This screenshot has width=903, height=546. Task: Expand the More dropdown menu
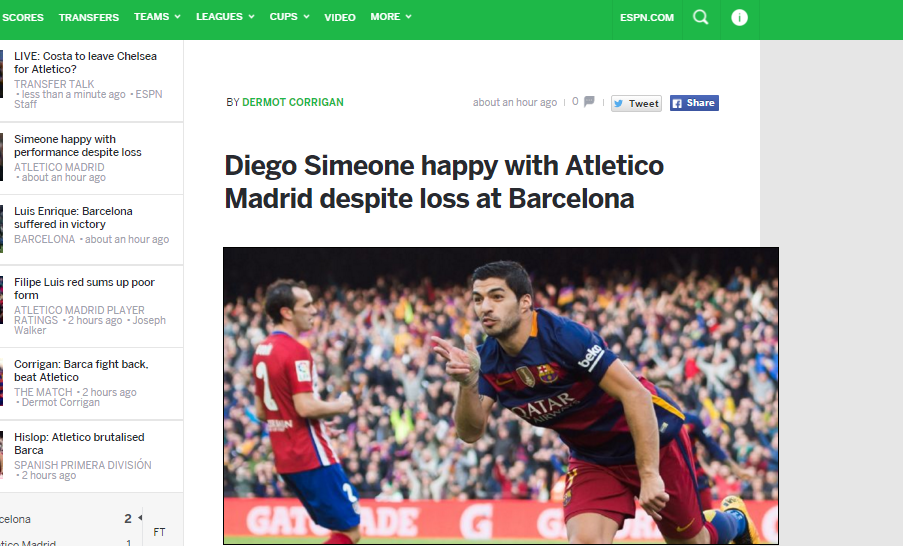(391, 17)
